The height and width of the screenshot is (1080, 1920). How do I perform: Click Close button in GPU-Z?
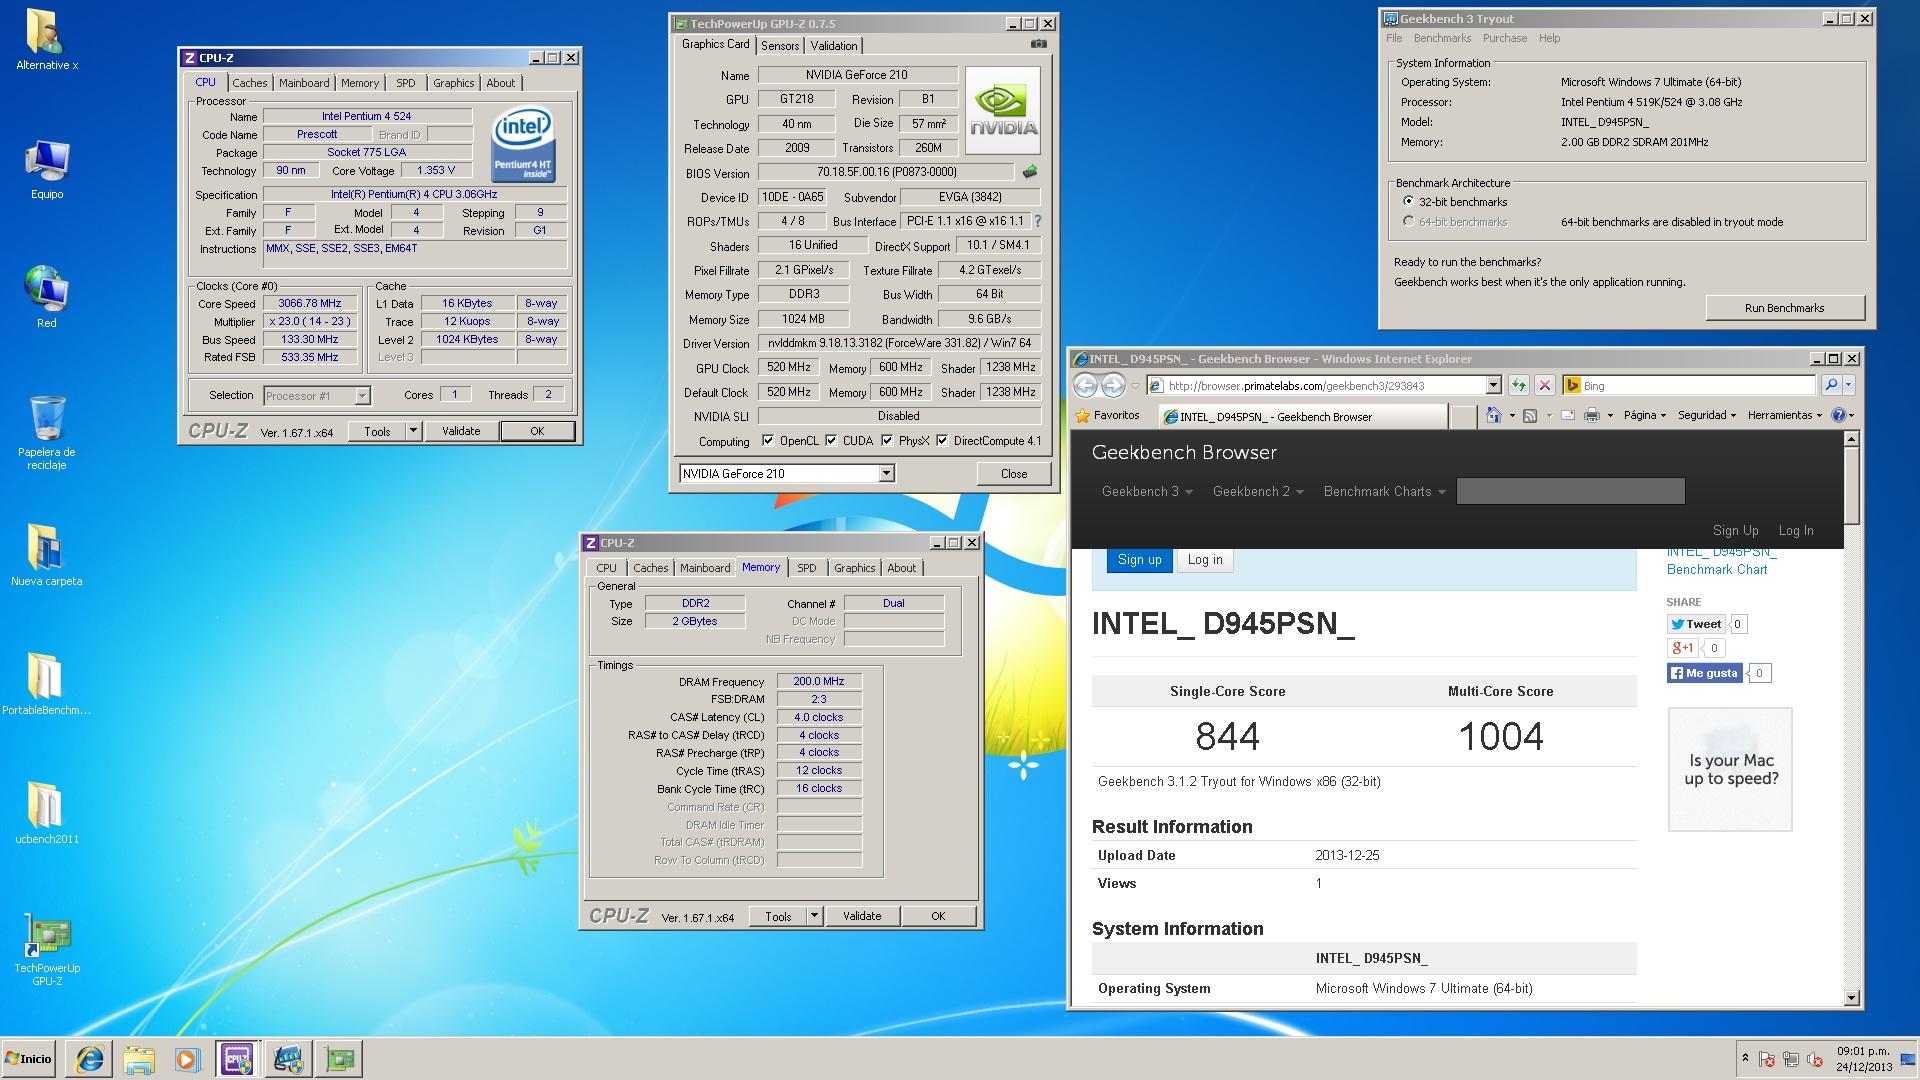(x=1014, y=474)
